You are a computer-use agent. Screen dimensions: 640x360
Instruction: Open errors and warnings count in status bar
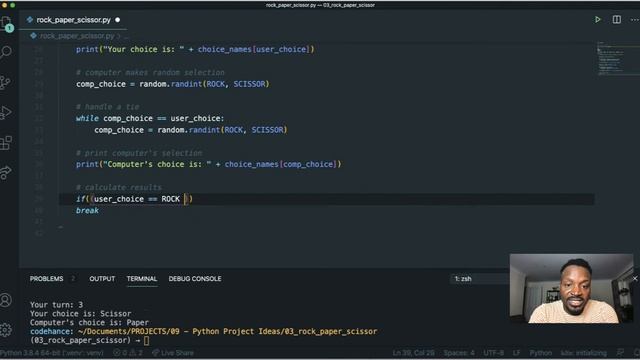tap(128, 353)
